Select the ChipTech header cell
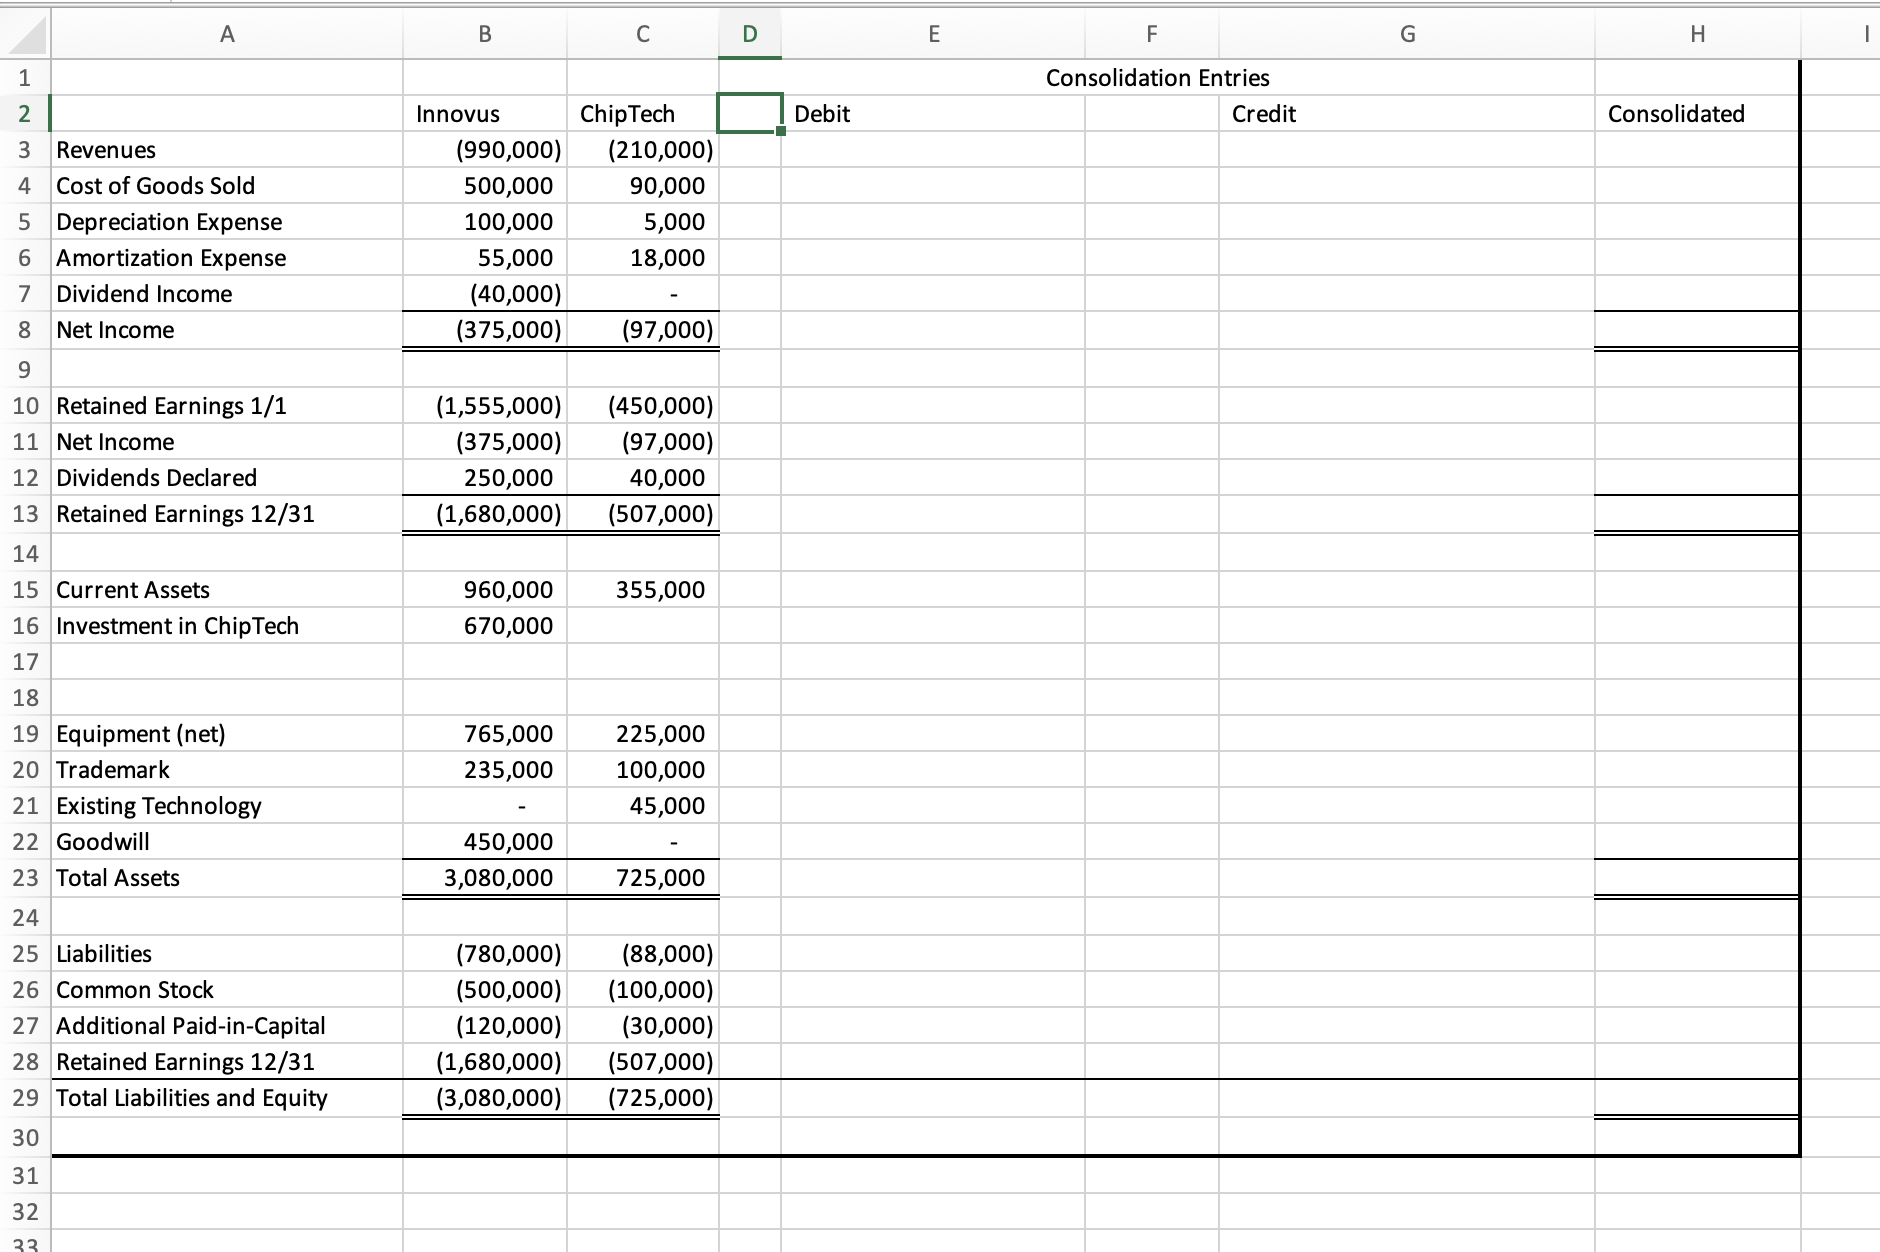Screen dimensions: 1880x1252 643,113
